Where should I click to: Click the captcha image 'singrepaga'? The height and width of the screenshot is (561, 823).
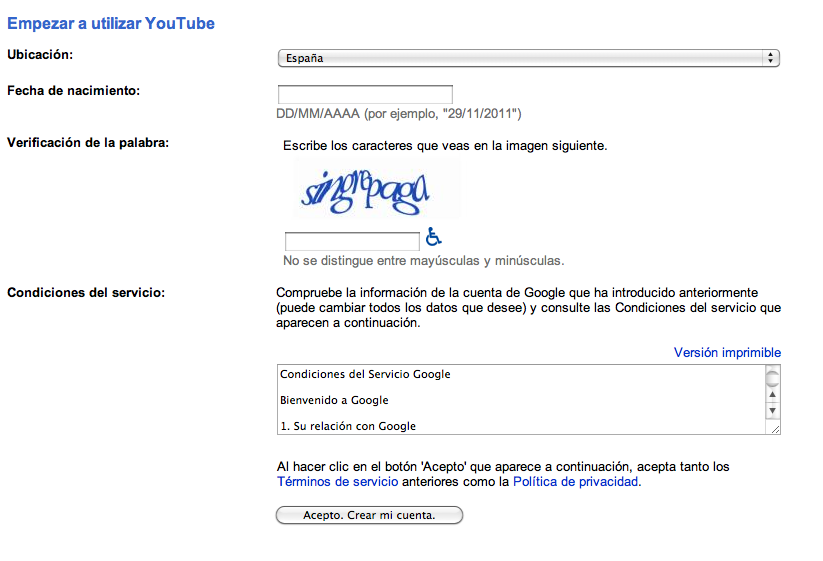376,188
